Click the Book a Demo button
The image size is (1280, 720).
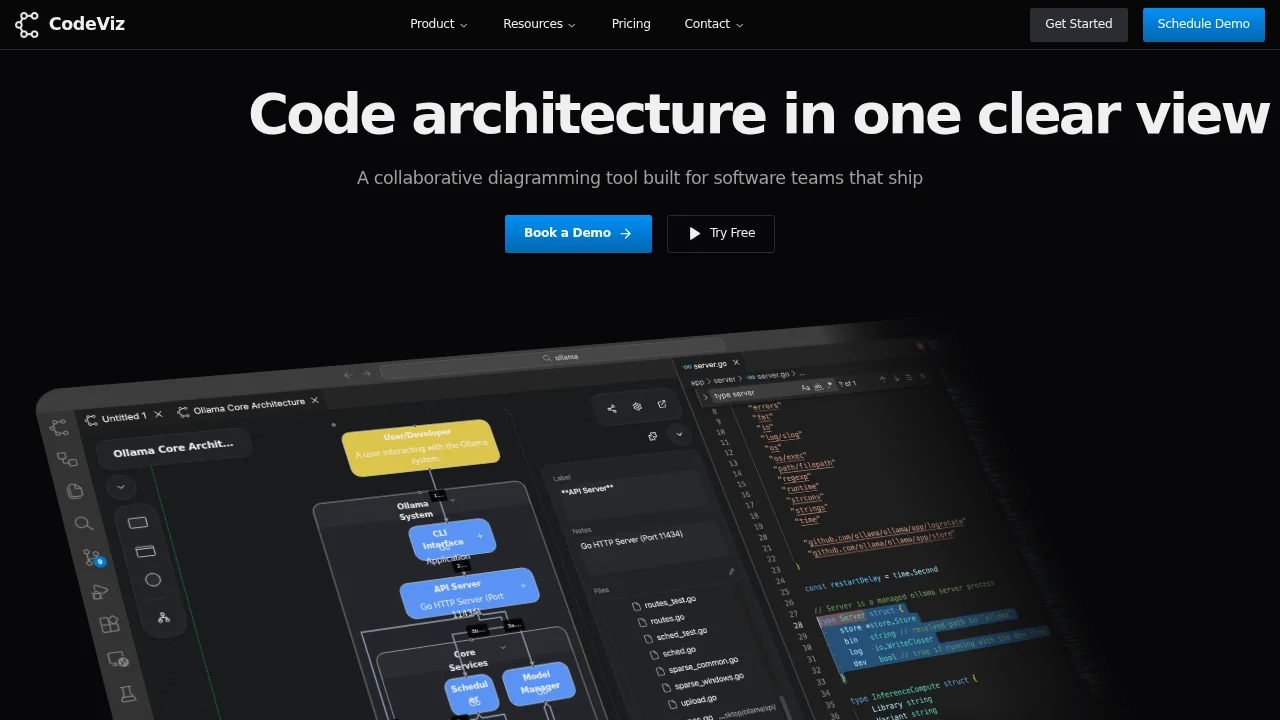coord(578,233)
